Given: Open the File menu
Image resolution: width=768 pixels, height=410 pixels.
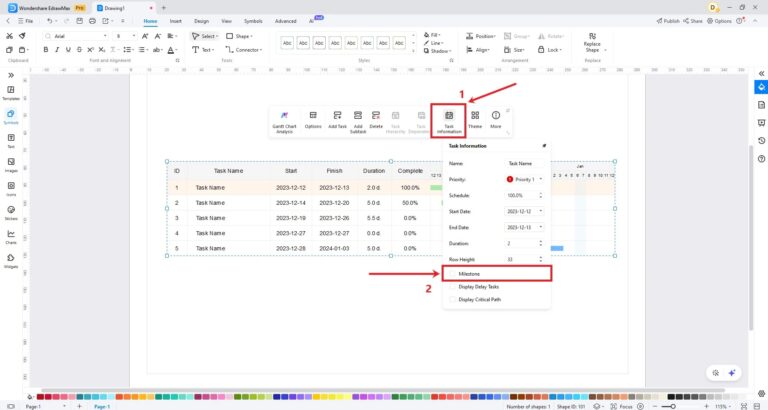Looking at the screenshot, I should (25, 21).
